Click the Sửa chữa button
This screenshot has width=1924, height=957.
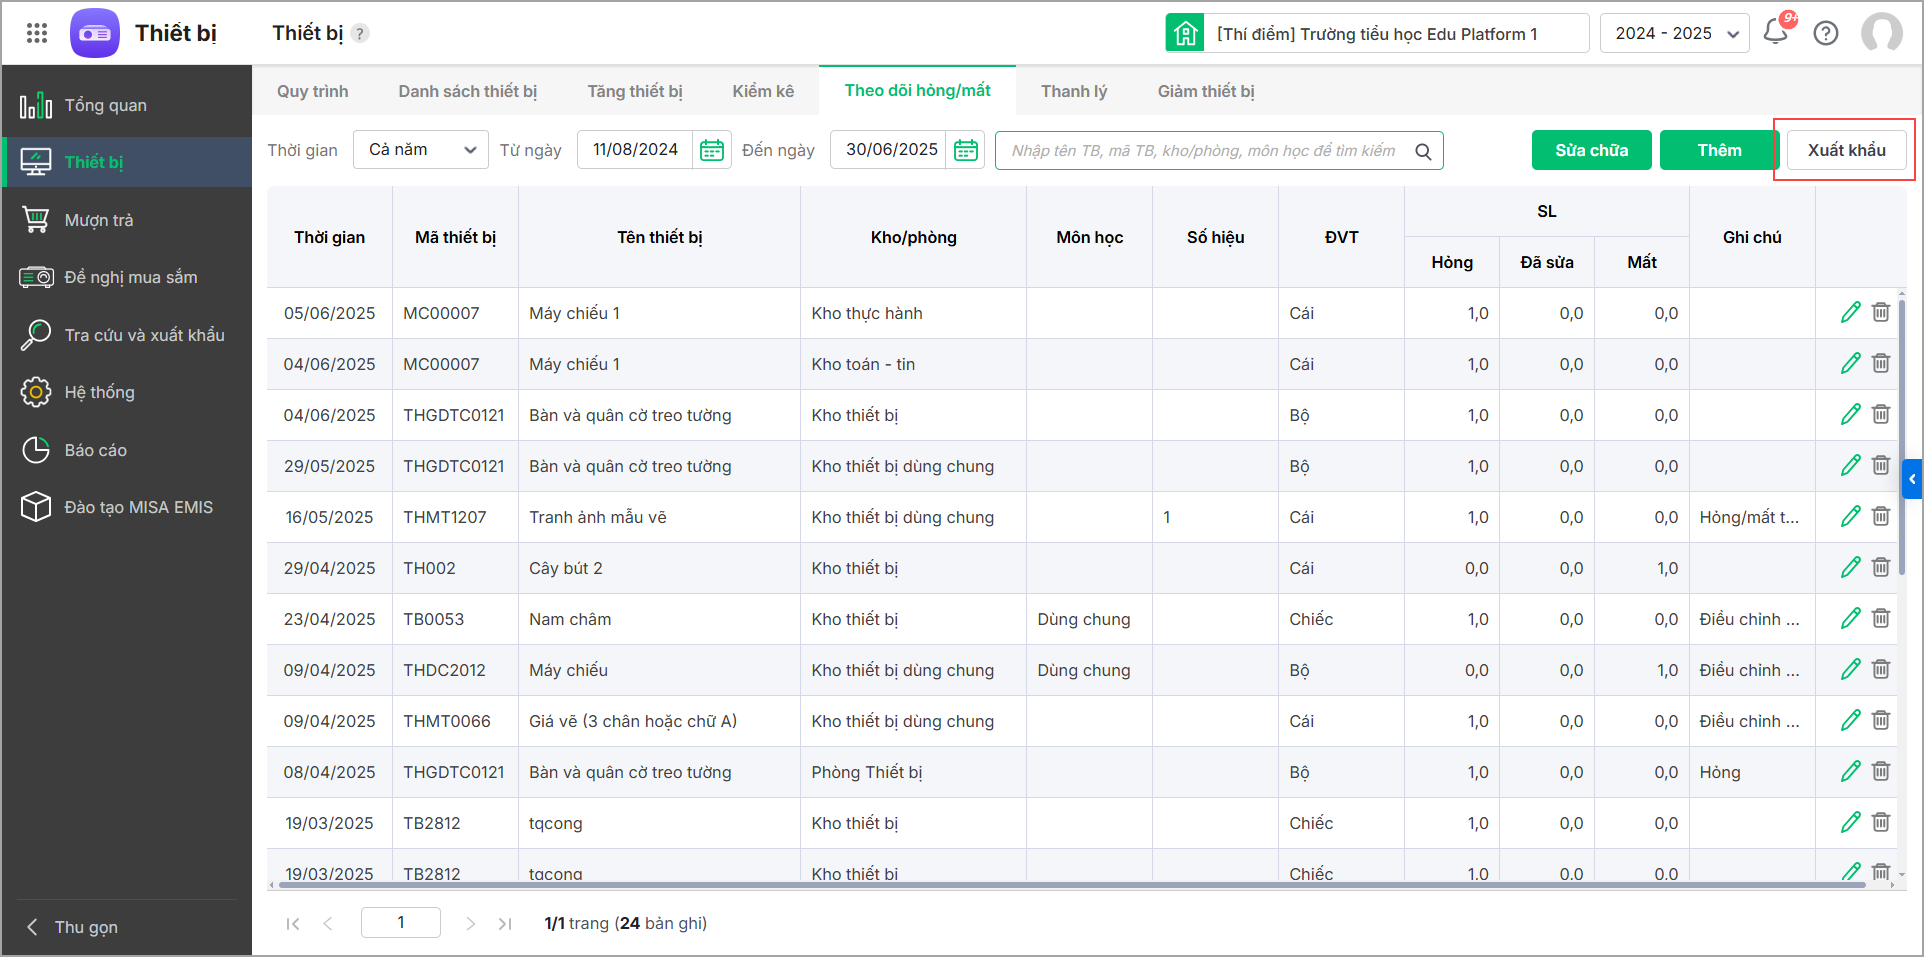1591,150
